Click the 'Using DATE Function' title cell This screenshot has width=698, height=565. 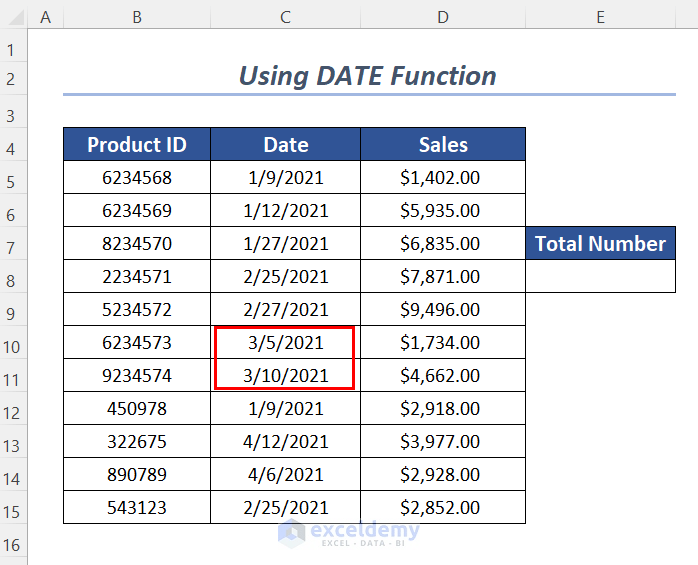click(369, 76)
